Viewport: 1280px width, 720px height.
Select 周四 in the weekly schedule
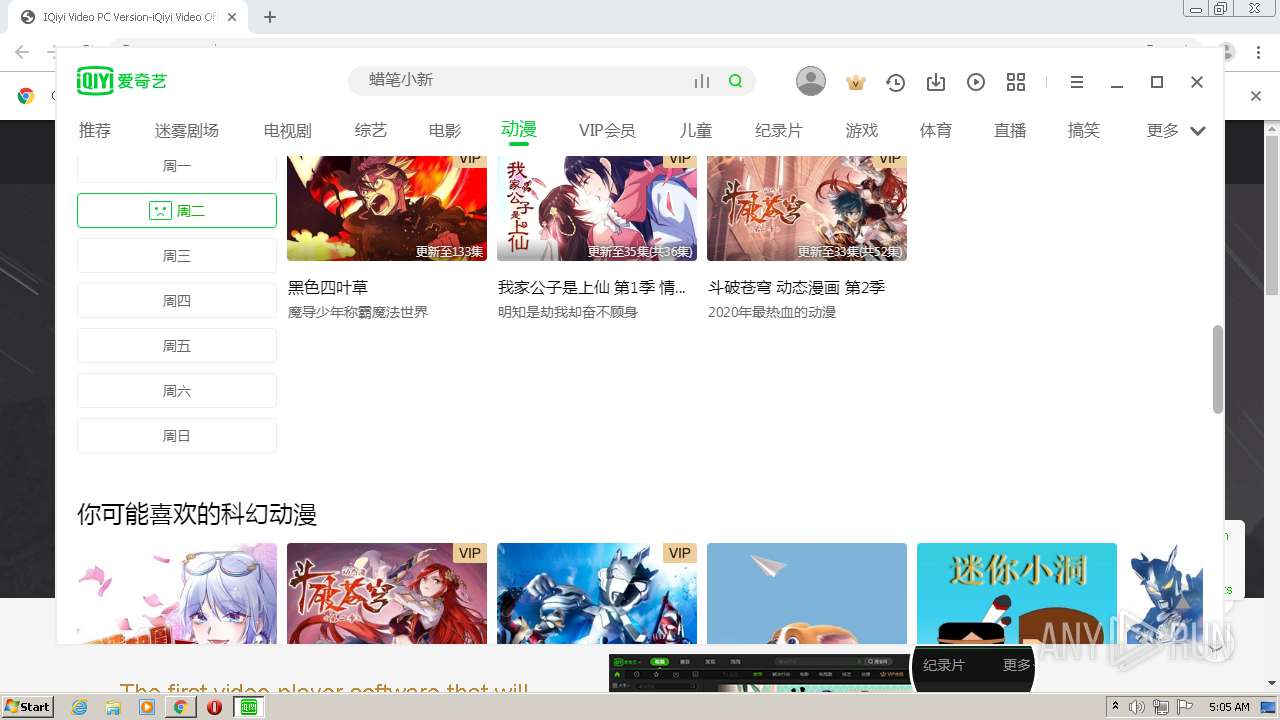click(177, 301)
